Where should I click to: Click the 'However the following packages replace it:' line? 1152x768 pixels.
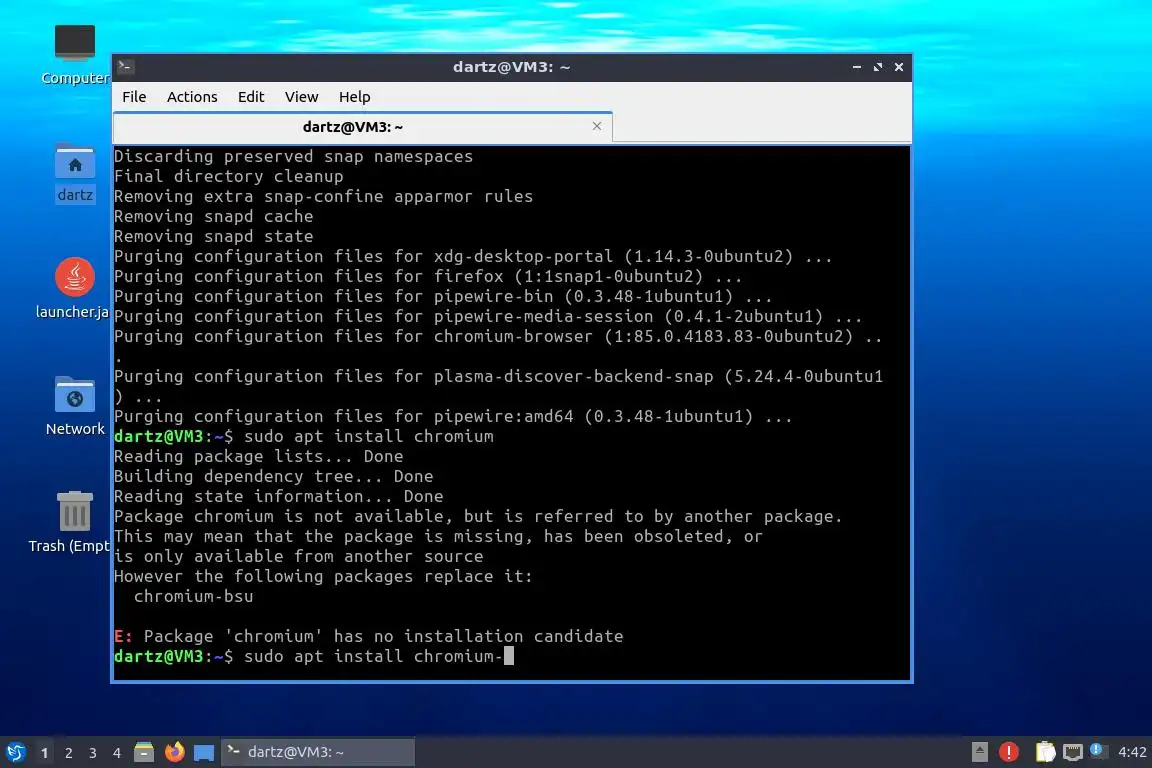(x=323, y=576)
